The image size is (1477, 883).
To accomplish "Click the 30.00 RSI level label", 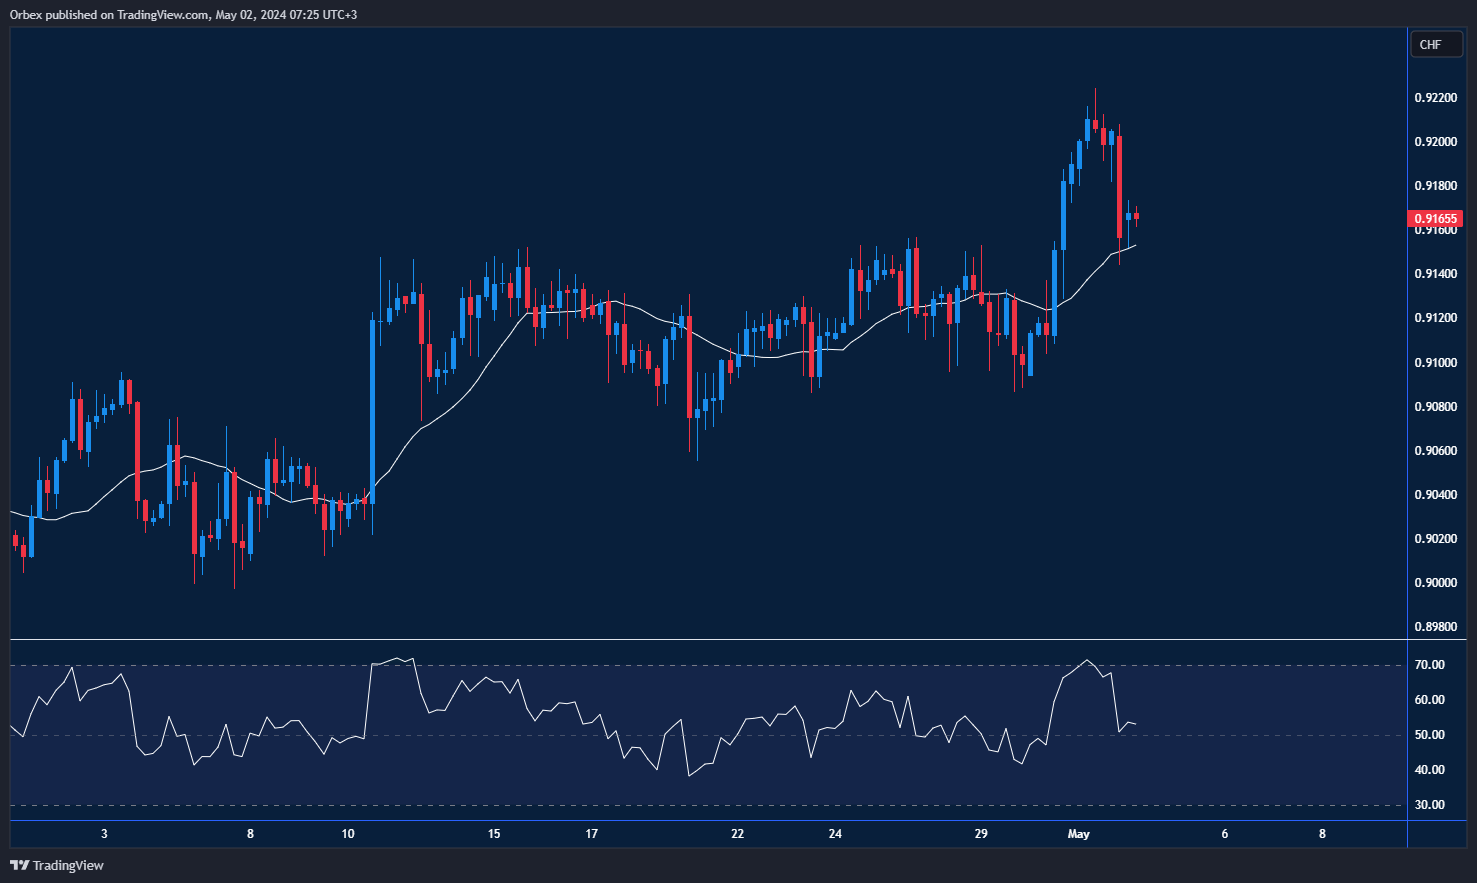I will tap(1429, 805).
